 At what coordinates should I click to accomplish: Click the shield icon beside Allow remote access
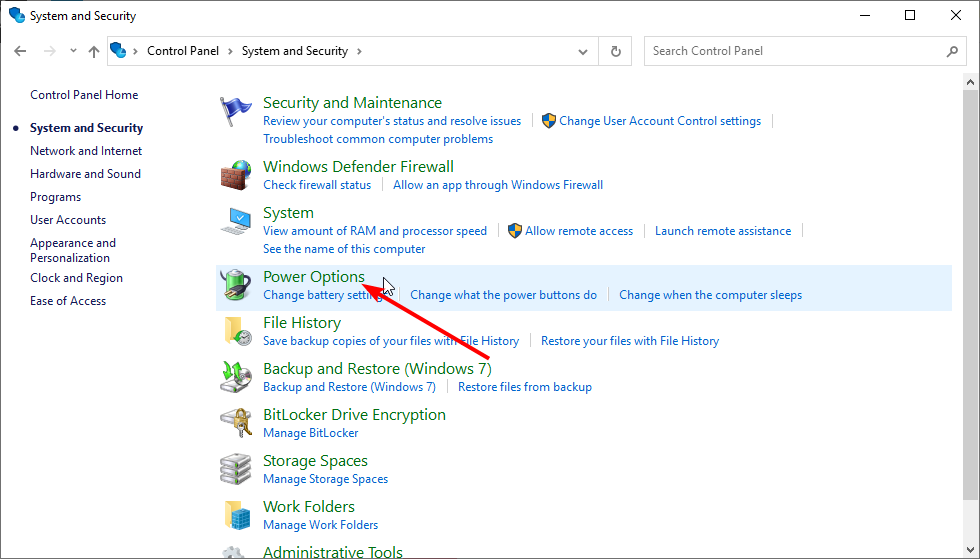tap(514, 231)
